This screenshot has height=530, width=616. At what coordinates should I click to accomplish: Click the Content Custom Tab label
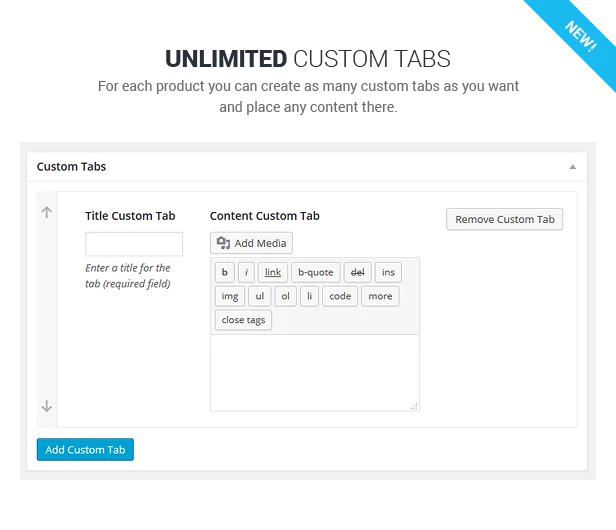click(264, 216)
